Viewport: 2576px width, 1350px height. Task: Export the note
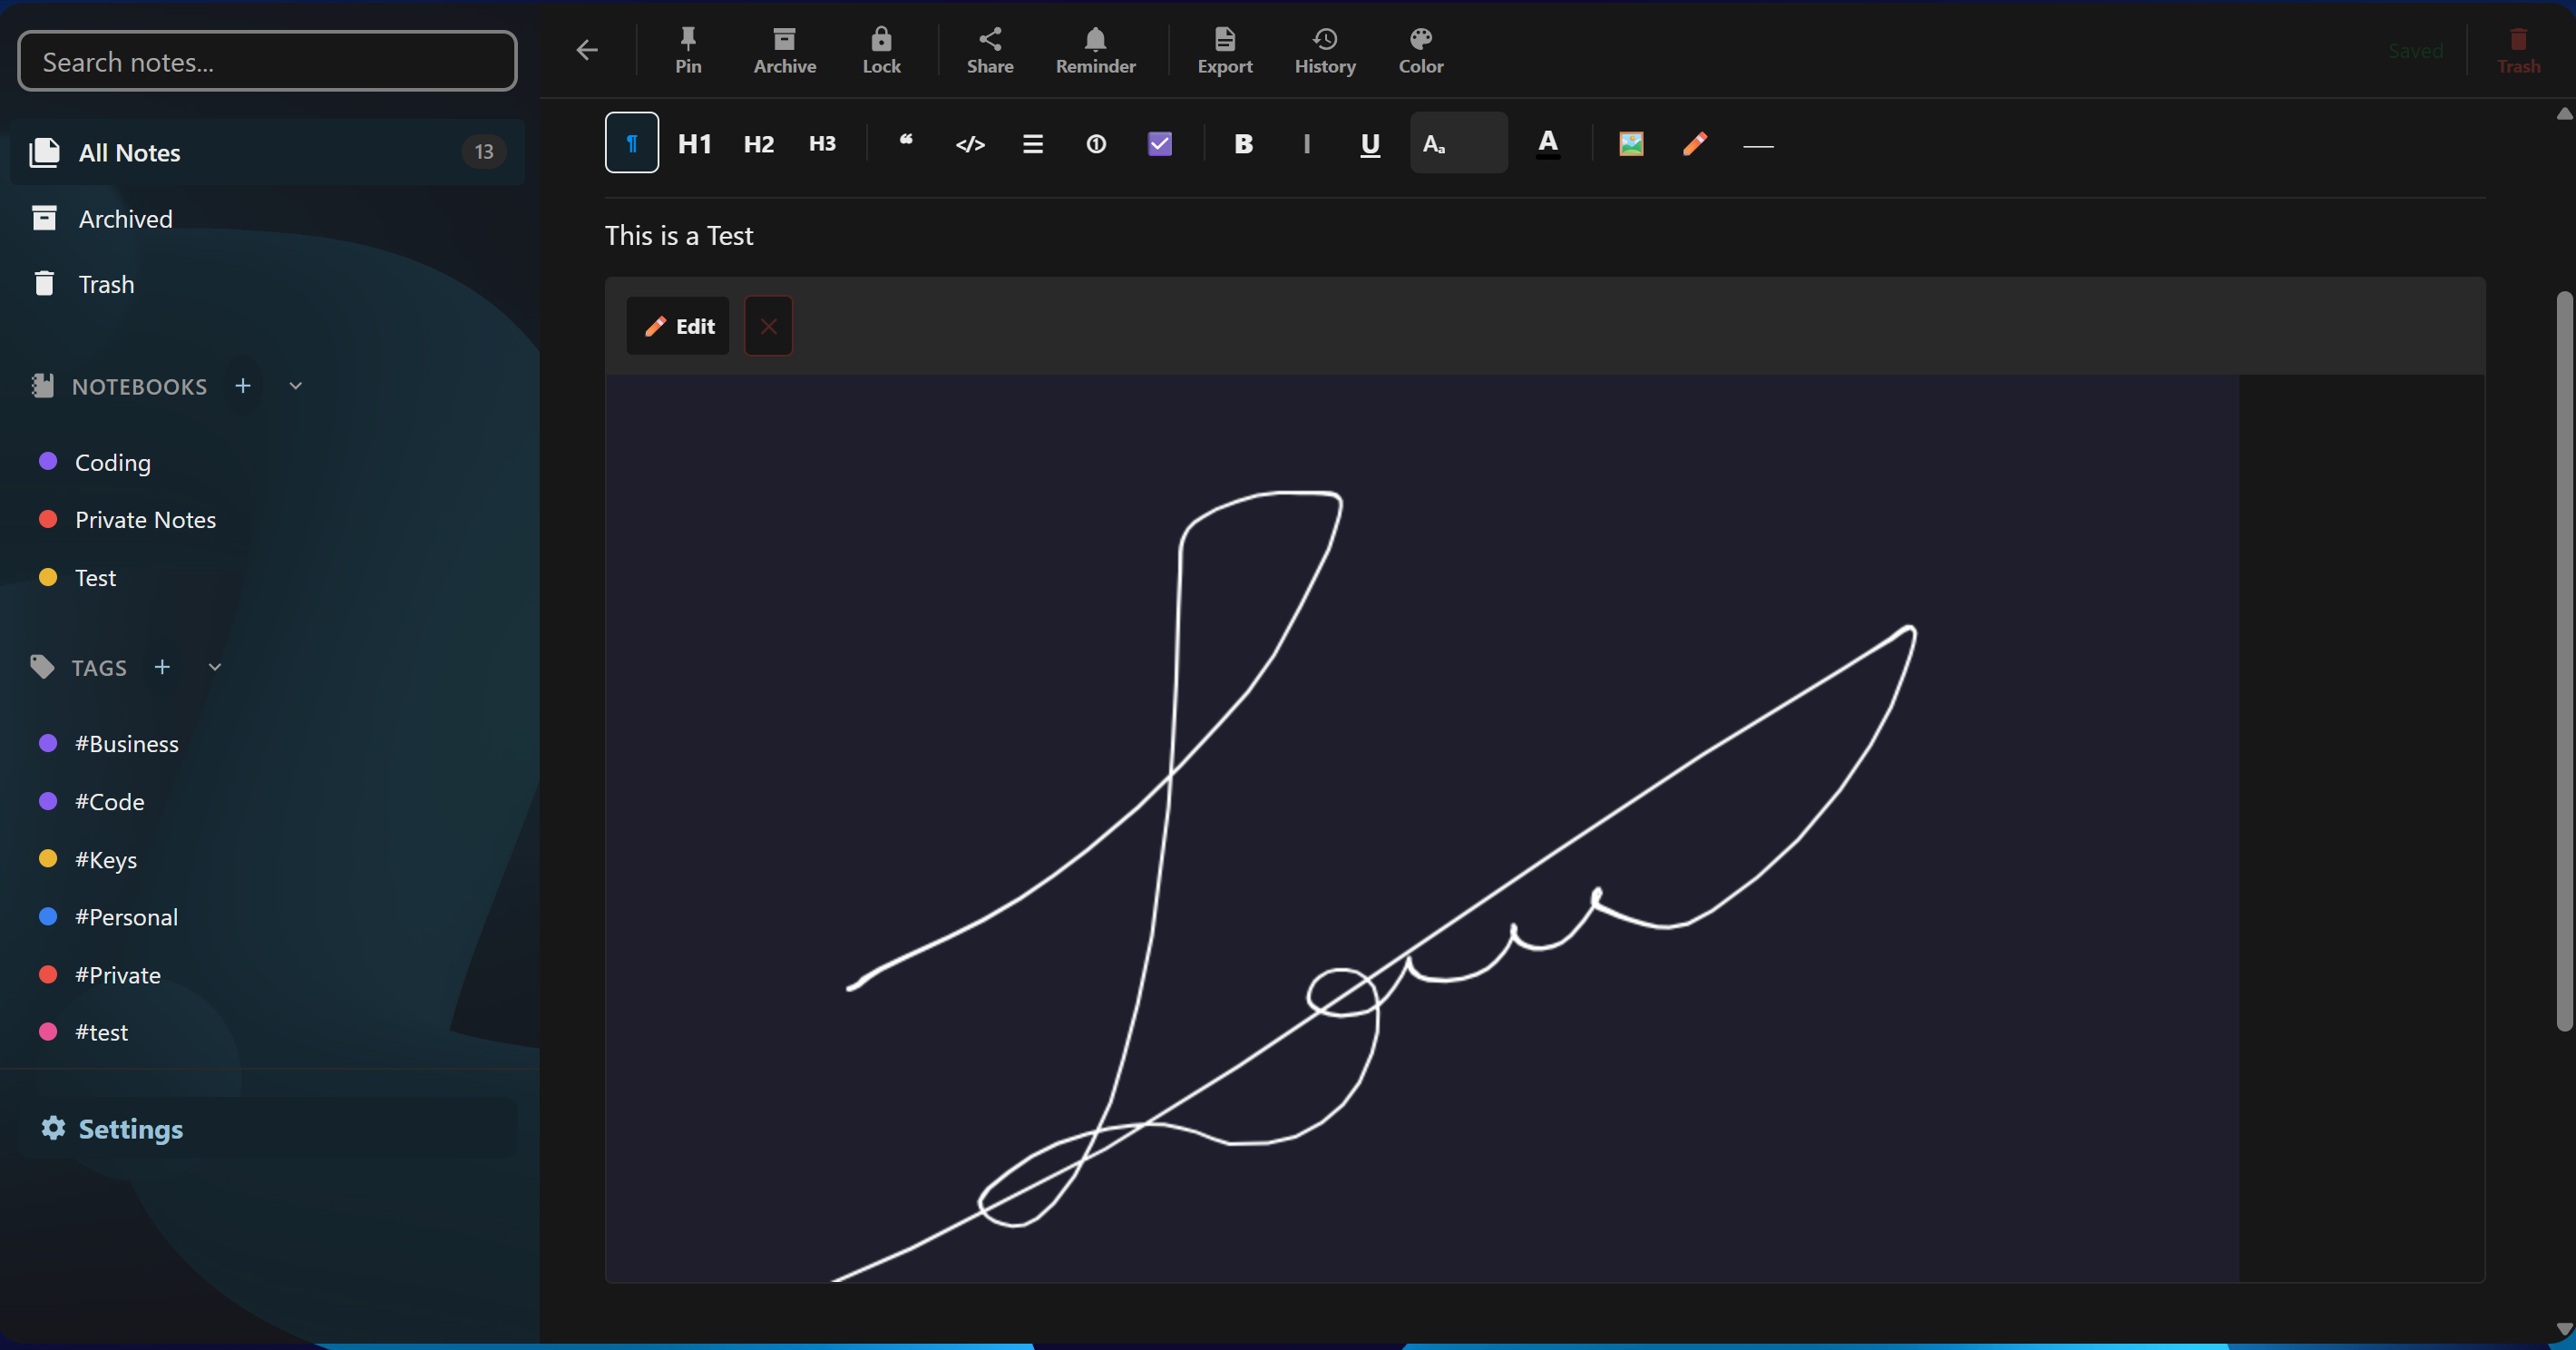click(1225, 50)
